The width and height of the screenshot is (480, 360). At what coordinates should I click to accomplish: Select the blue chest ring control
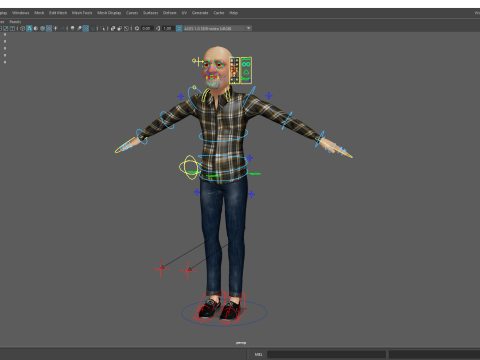[x=223, y=136]
